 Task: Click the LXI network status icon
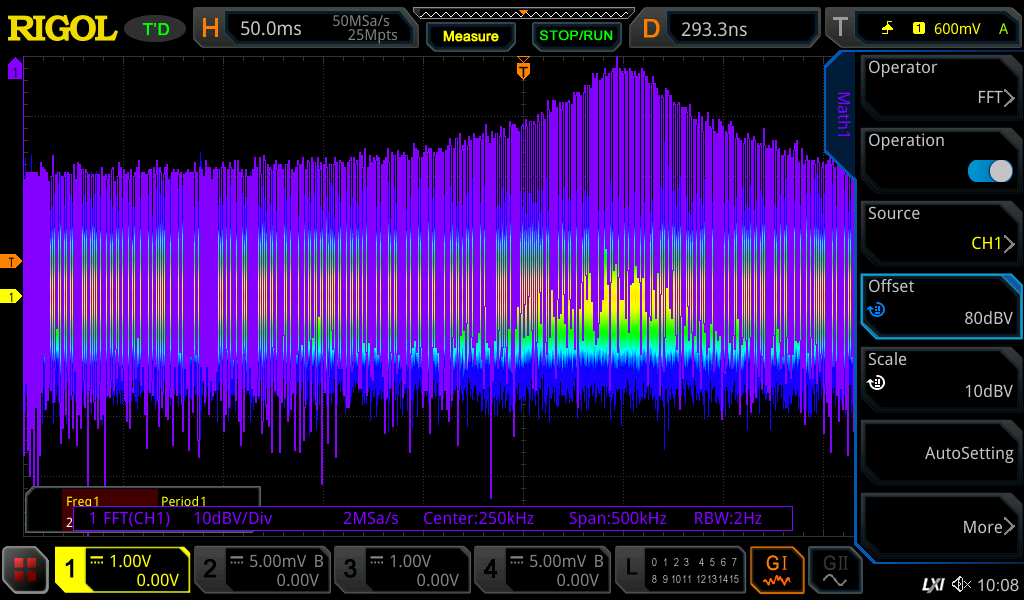(932, 584)
